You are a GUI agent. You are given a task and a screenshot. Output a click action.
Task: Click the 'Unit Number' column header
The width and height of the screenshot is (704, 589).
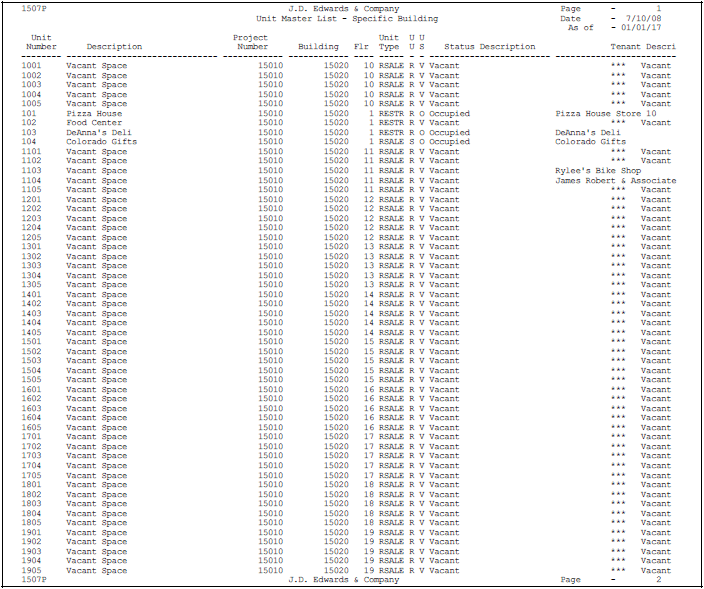[x=41, y=42]
